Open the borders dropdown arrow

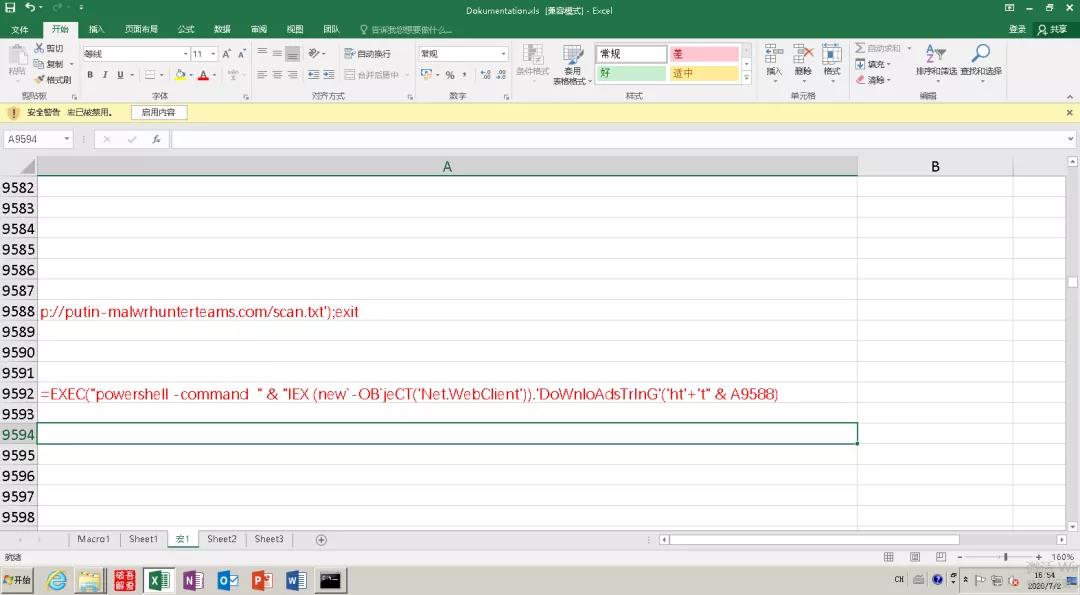pyautogui.click(x=162, y=74)
